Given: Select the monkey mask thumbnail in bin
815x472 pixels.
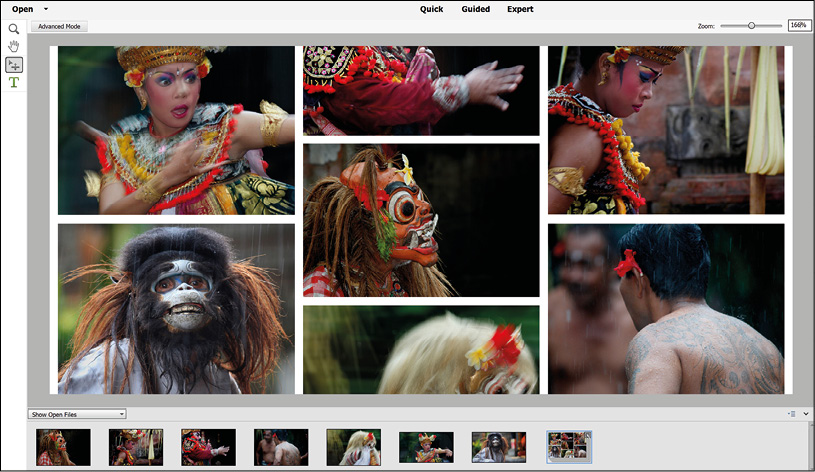Looking at the screenshot, I should (499, 447).
